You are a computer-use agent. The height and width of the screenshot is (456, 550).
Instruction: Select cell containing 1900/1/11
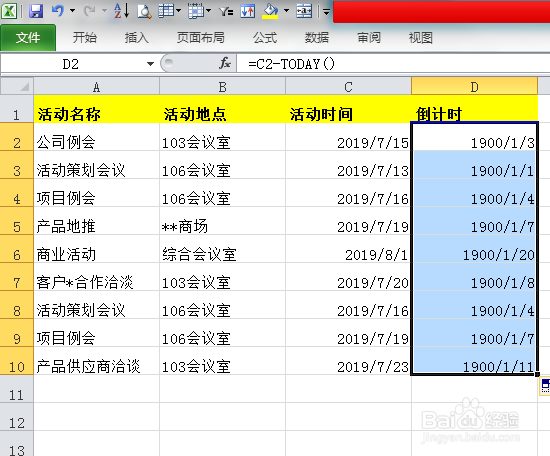474,361
